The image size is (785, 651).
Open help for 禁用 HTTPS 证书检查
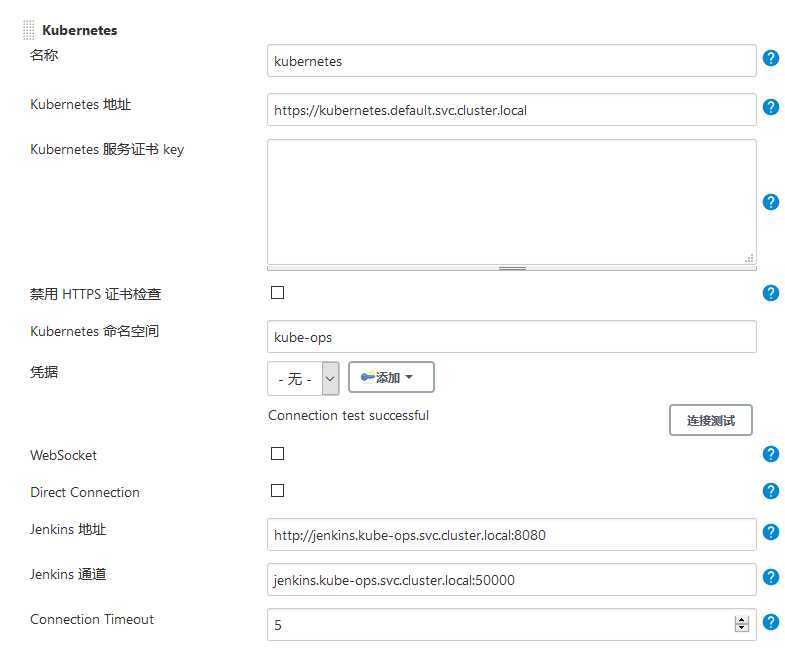point(770,293)
